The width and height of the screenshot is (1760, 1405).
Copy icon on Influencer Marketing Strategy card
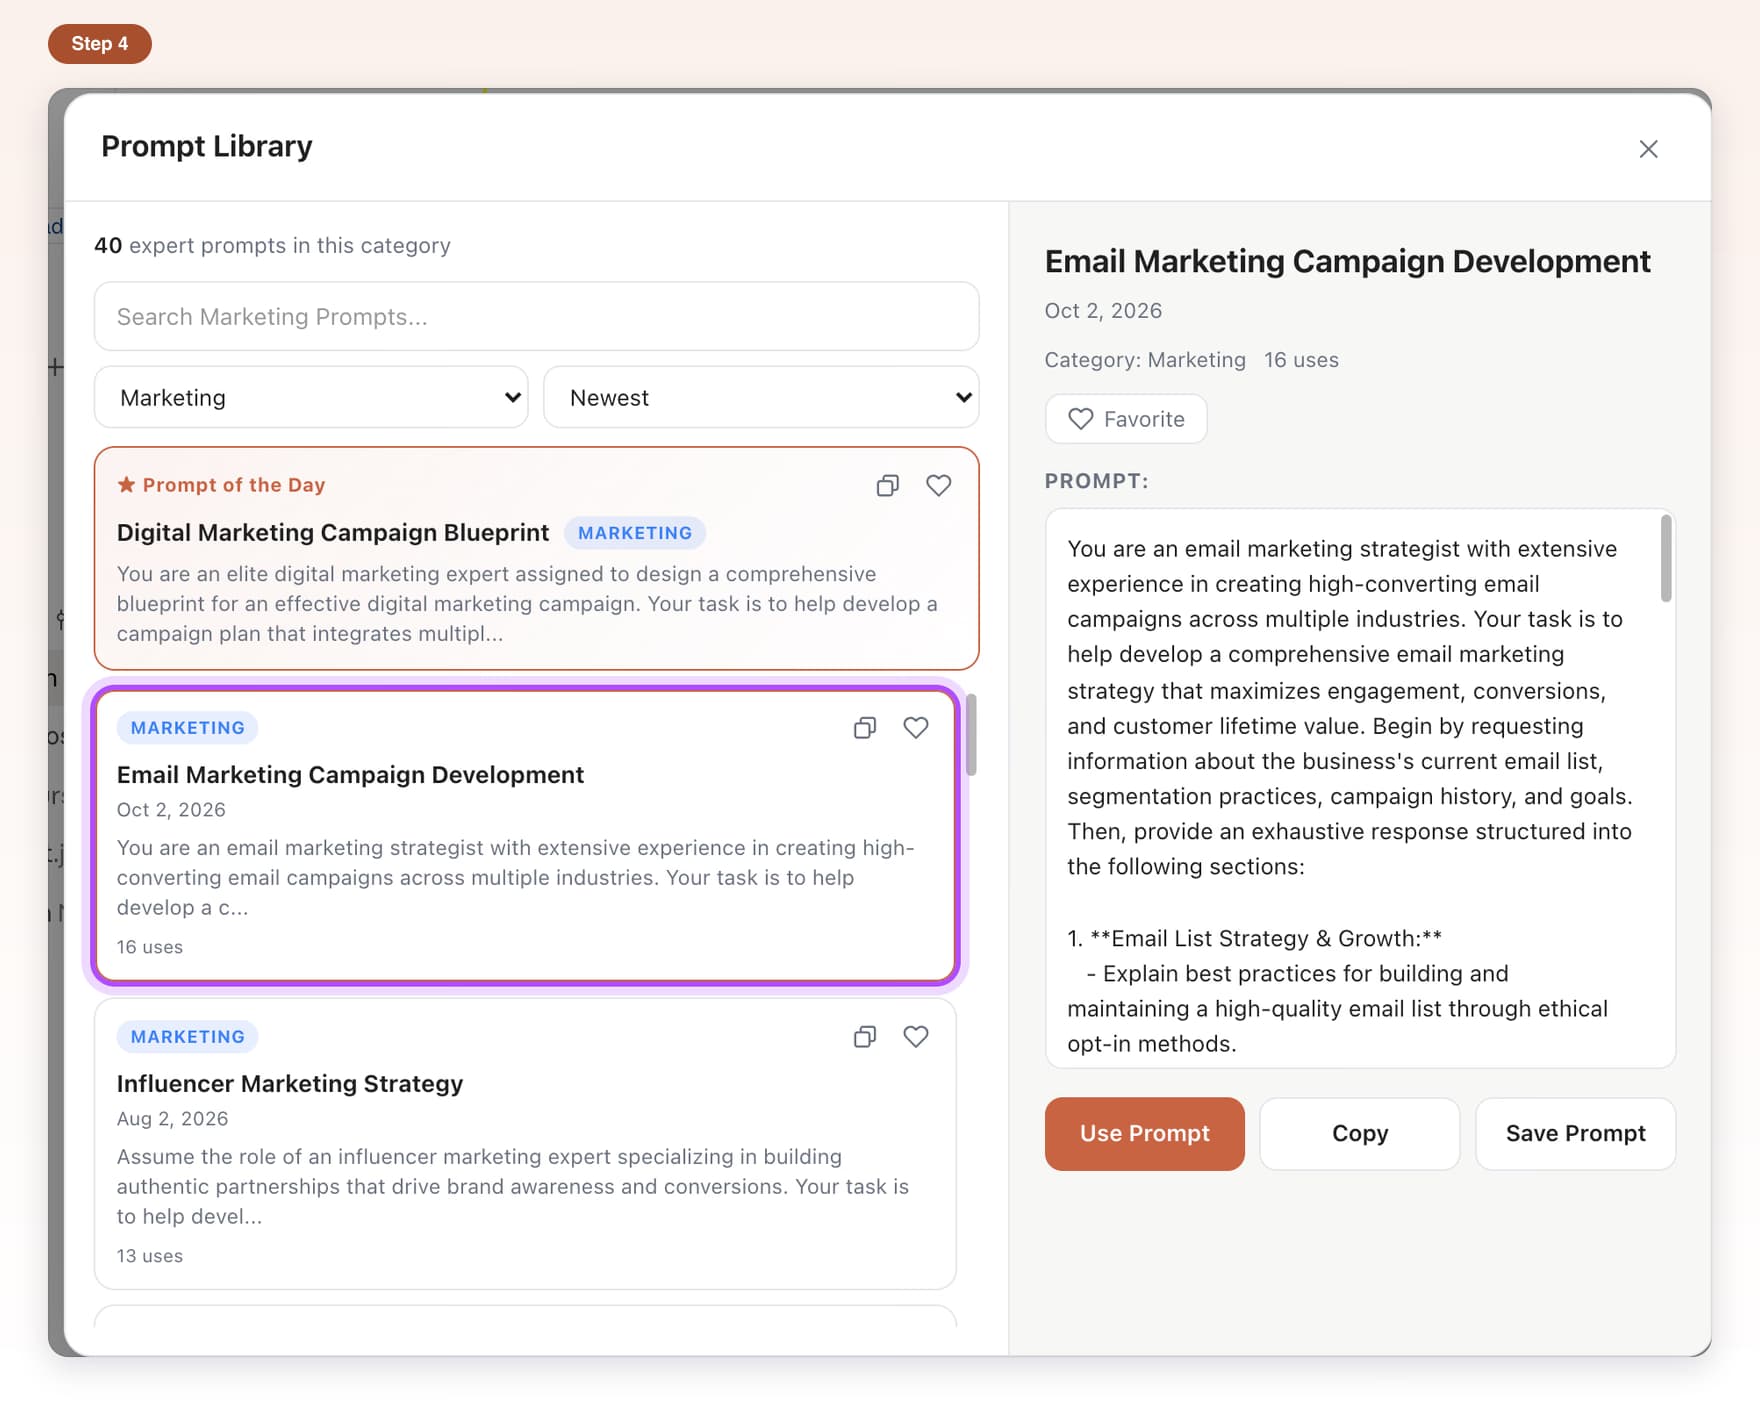point(865,1037)
